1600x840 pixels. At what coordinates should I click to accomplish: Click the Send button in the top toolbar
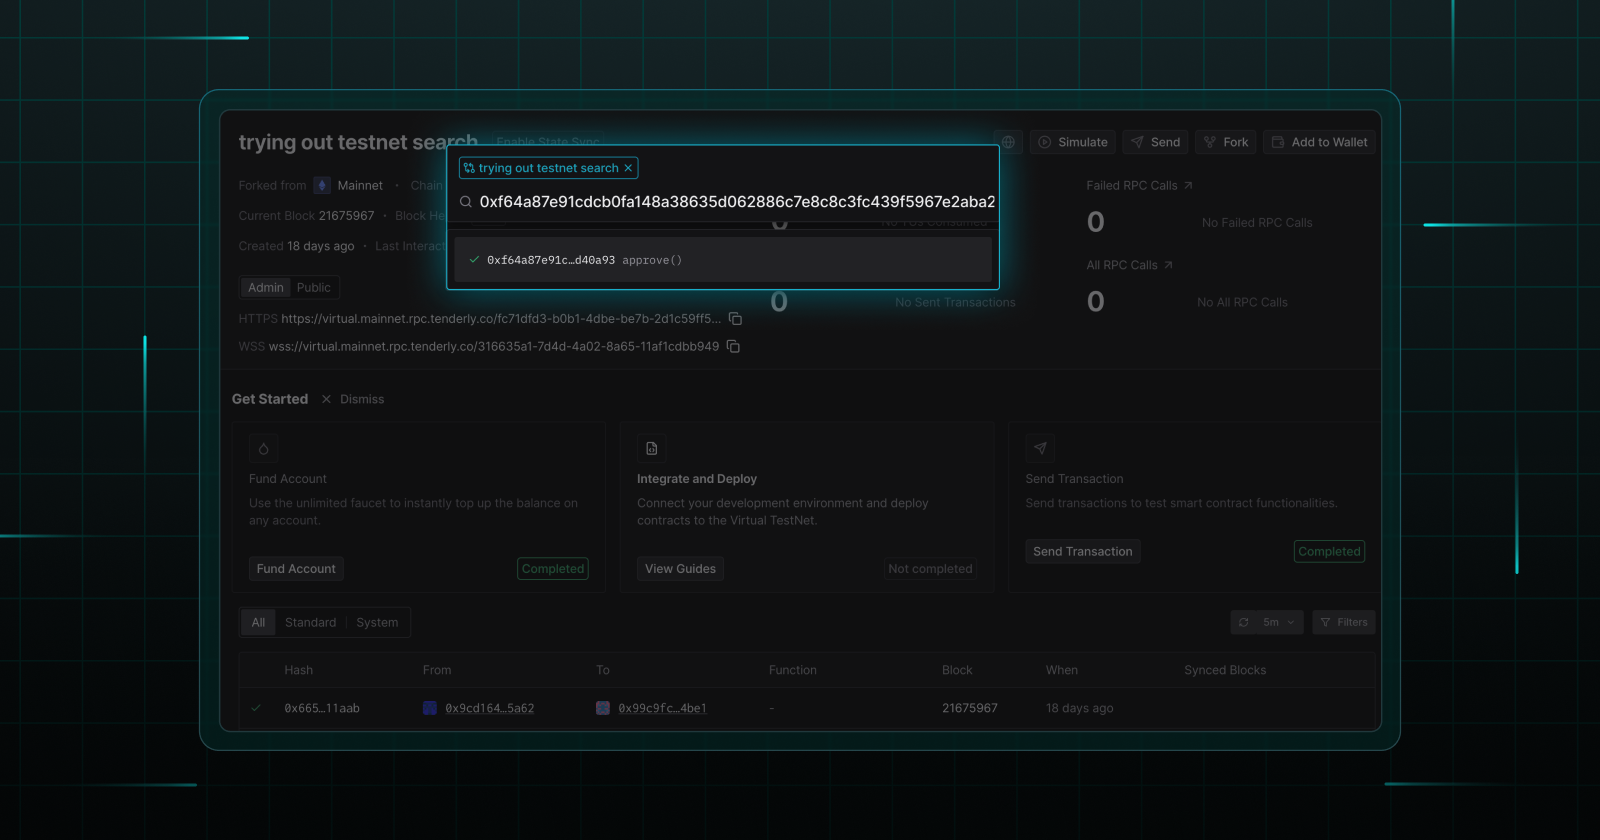point(1155,142)
